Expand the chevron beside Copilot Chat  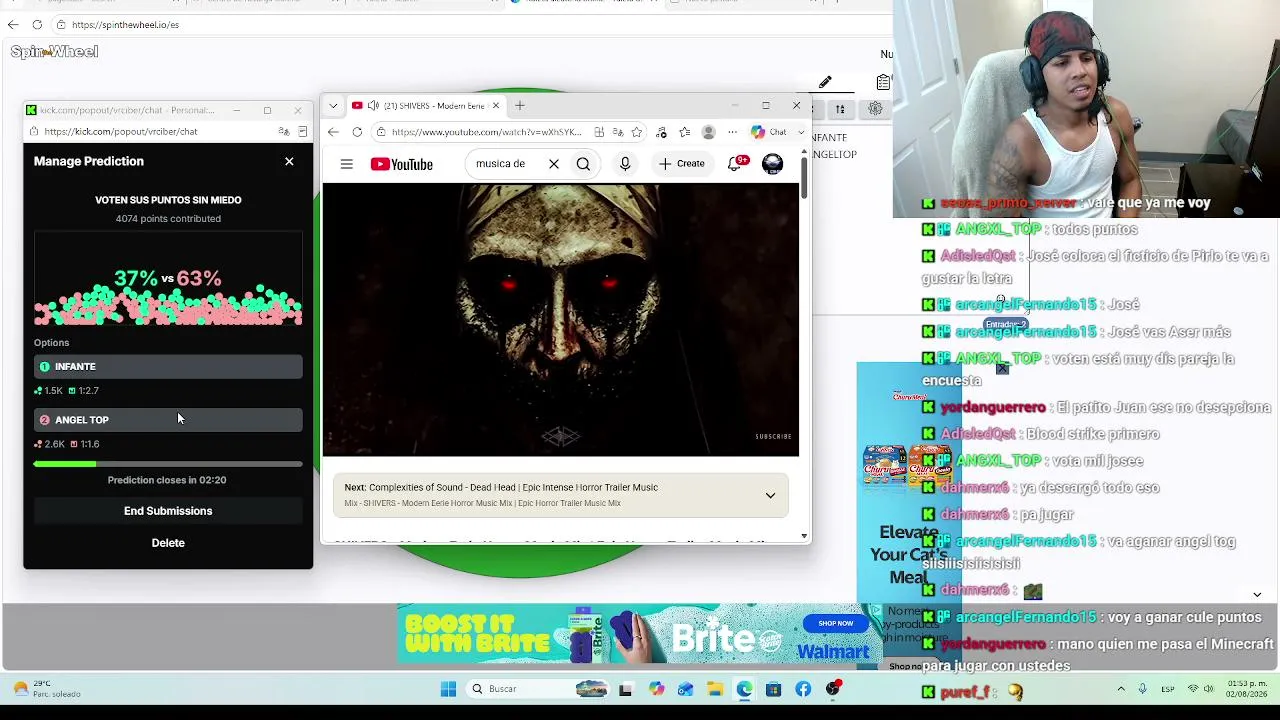pos(801,132)
